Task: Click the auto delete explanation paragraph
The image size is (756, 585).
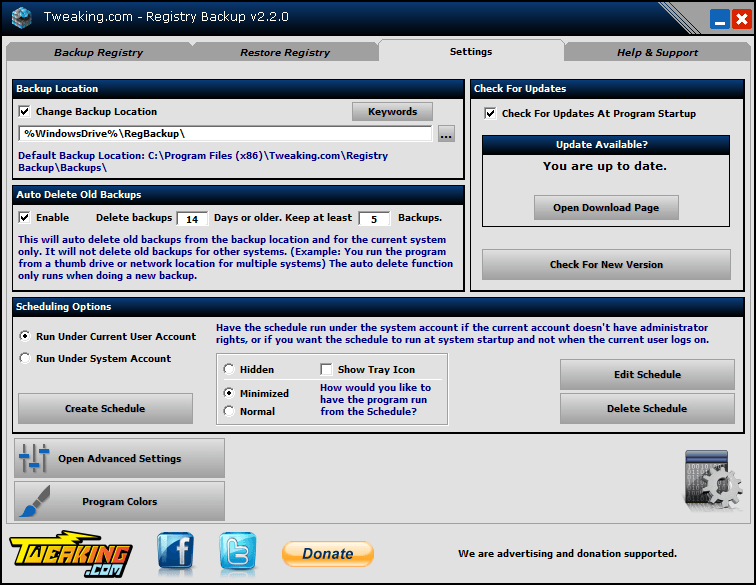Action: (x=235, y=258)
